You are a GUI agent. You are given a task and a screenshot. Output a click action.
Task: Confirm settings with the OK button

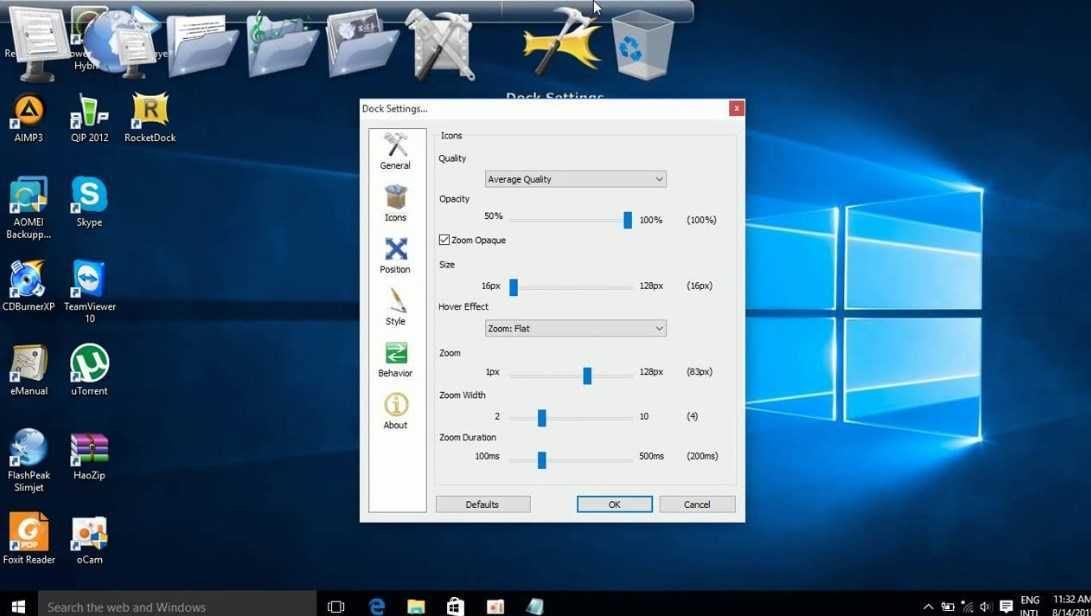[614, 505]
